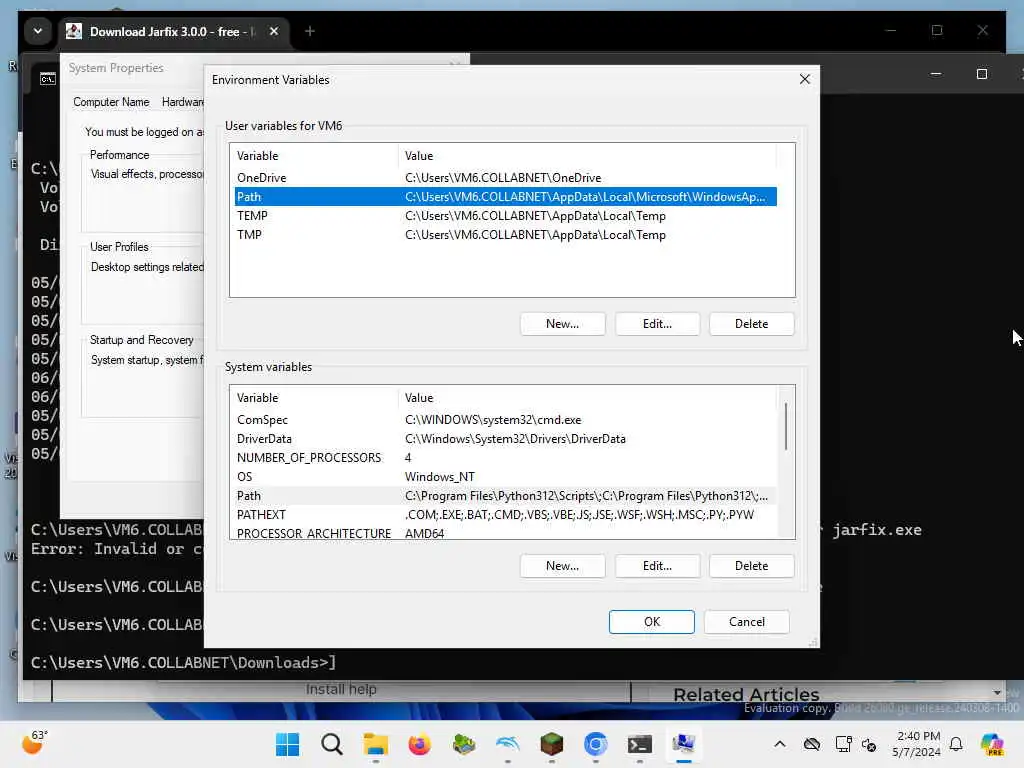Launch File Explorer from taskbar
1024x768 pixels.
click(x=376, y=744)
